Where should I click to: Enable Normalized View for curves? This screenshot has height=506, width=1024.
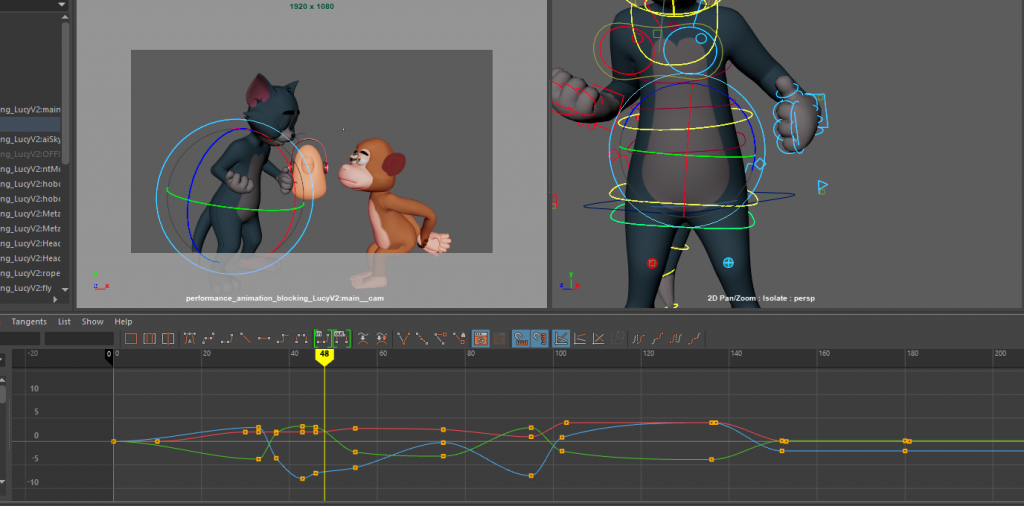pos(598,338)
